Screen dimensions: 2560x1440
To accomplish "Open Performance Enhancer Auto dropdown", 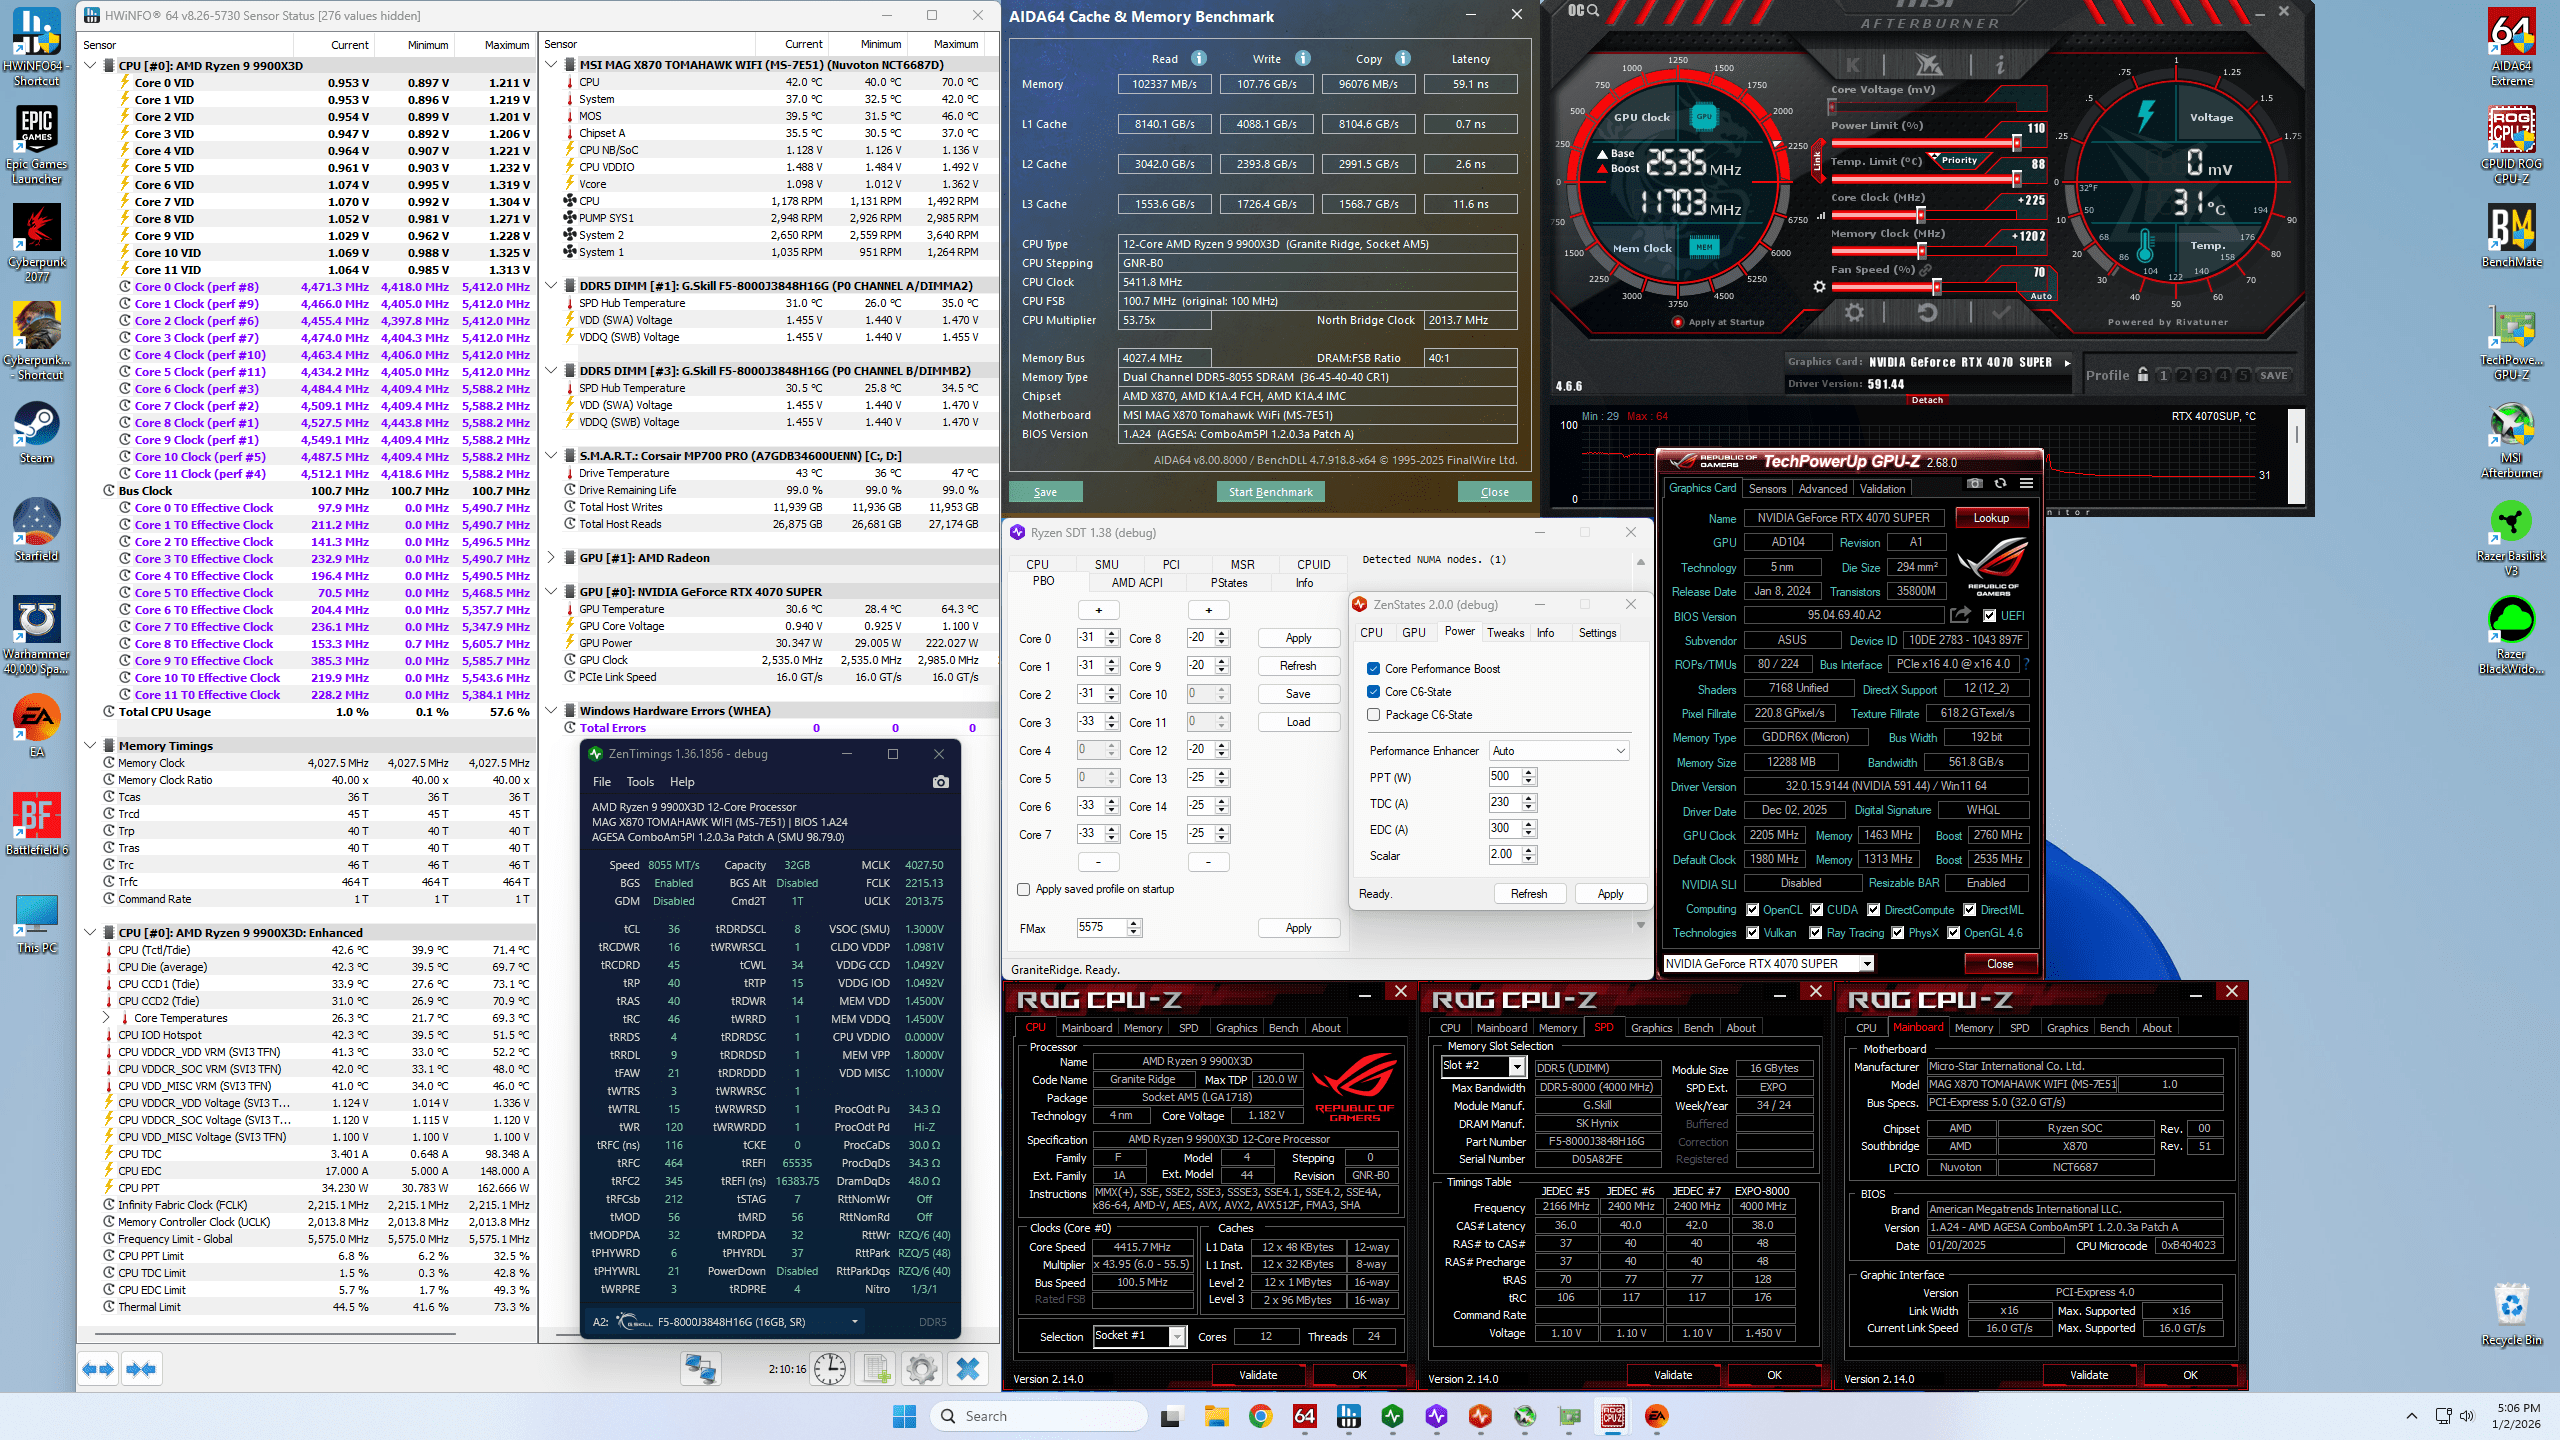I will coord(1558,751).
